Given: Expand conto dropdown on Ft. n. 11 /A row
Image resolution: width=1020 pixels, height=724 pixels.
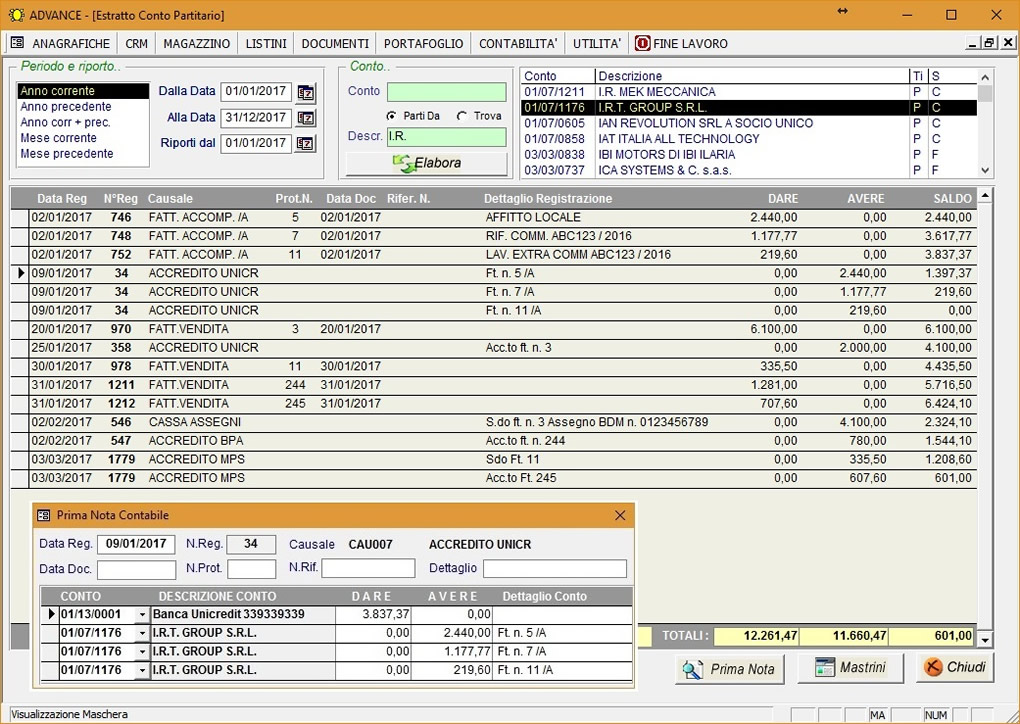Looking at the screenshot, I should pyautogui.click(x=141, y=670).
